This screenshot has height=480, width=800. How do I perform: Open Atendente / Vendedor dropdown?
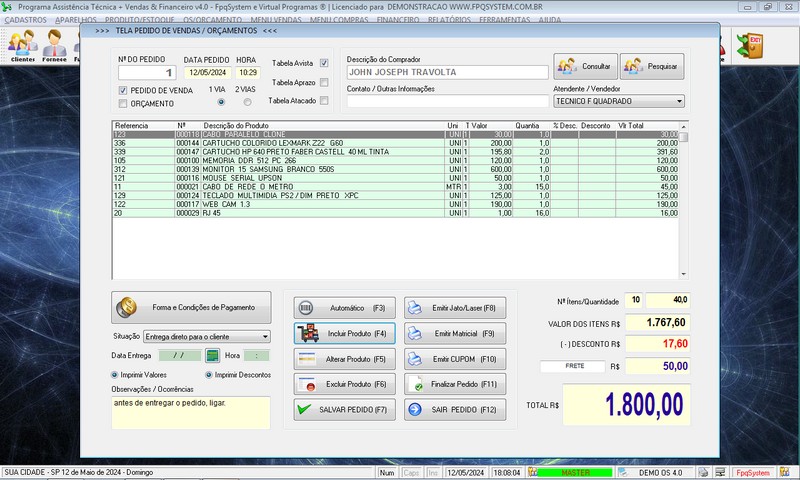tap(619, 102)
